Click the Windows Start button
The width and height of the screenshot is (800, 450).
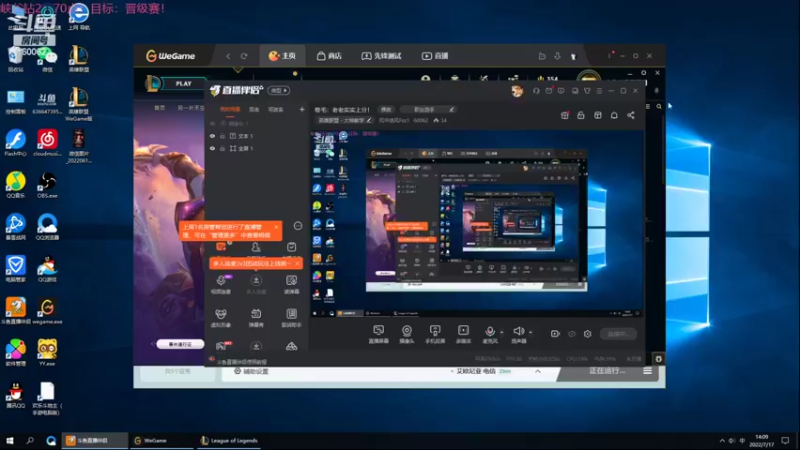pos(9,440)
